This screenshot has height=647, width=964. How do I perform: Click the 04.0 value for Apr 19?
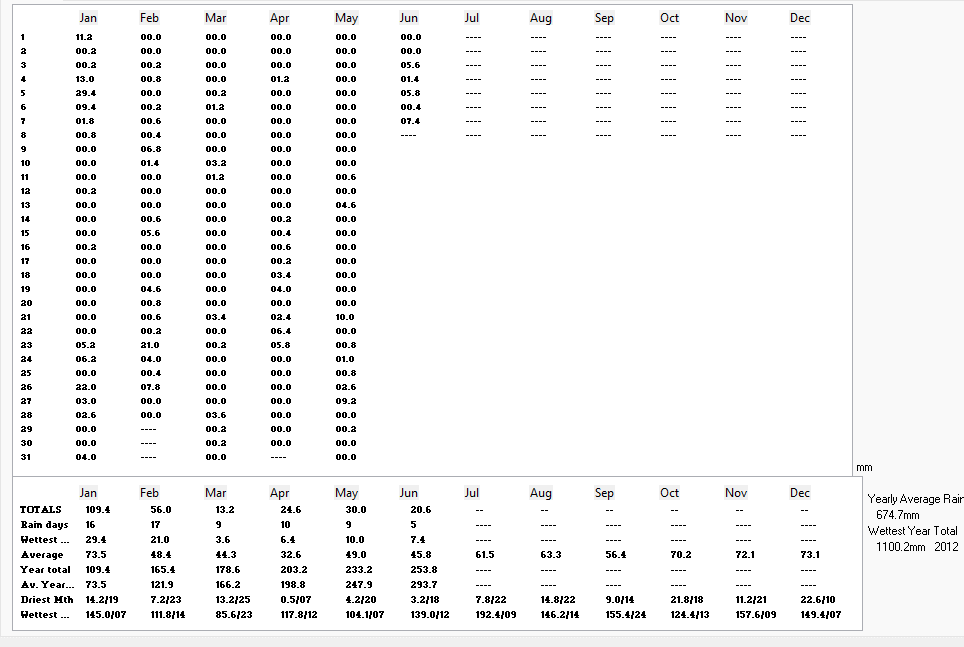coord(281,289)
